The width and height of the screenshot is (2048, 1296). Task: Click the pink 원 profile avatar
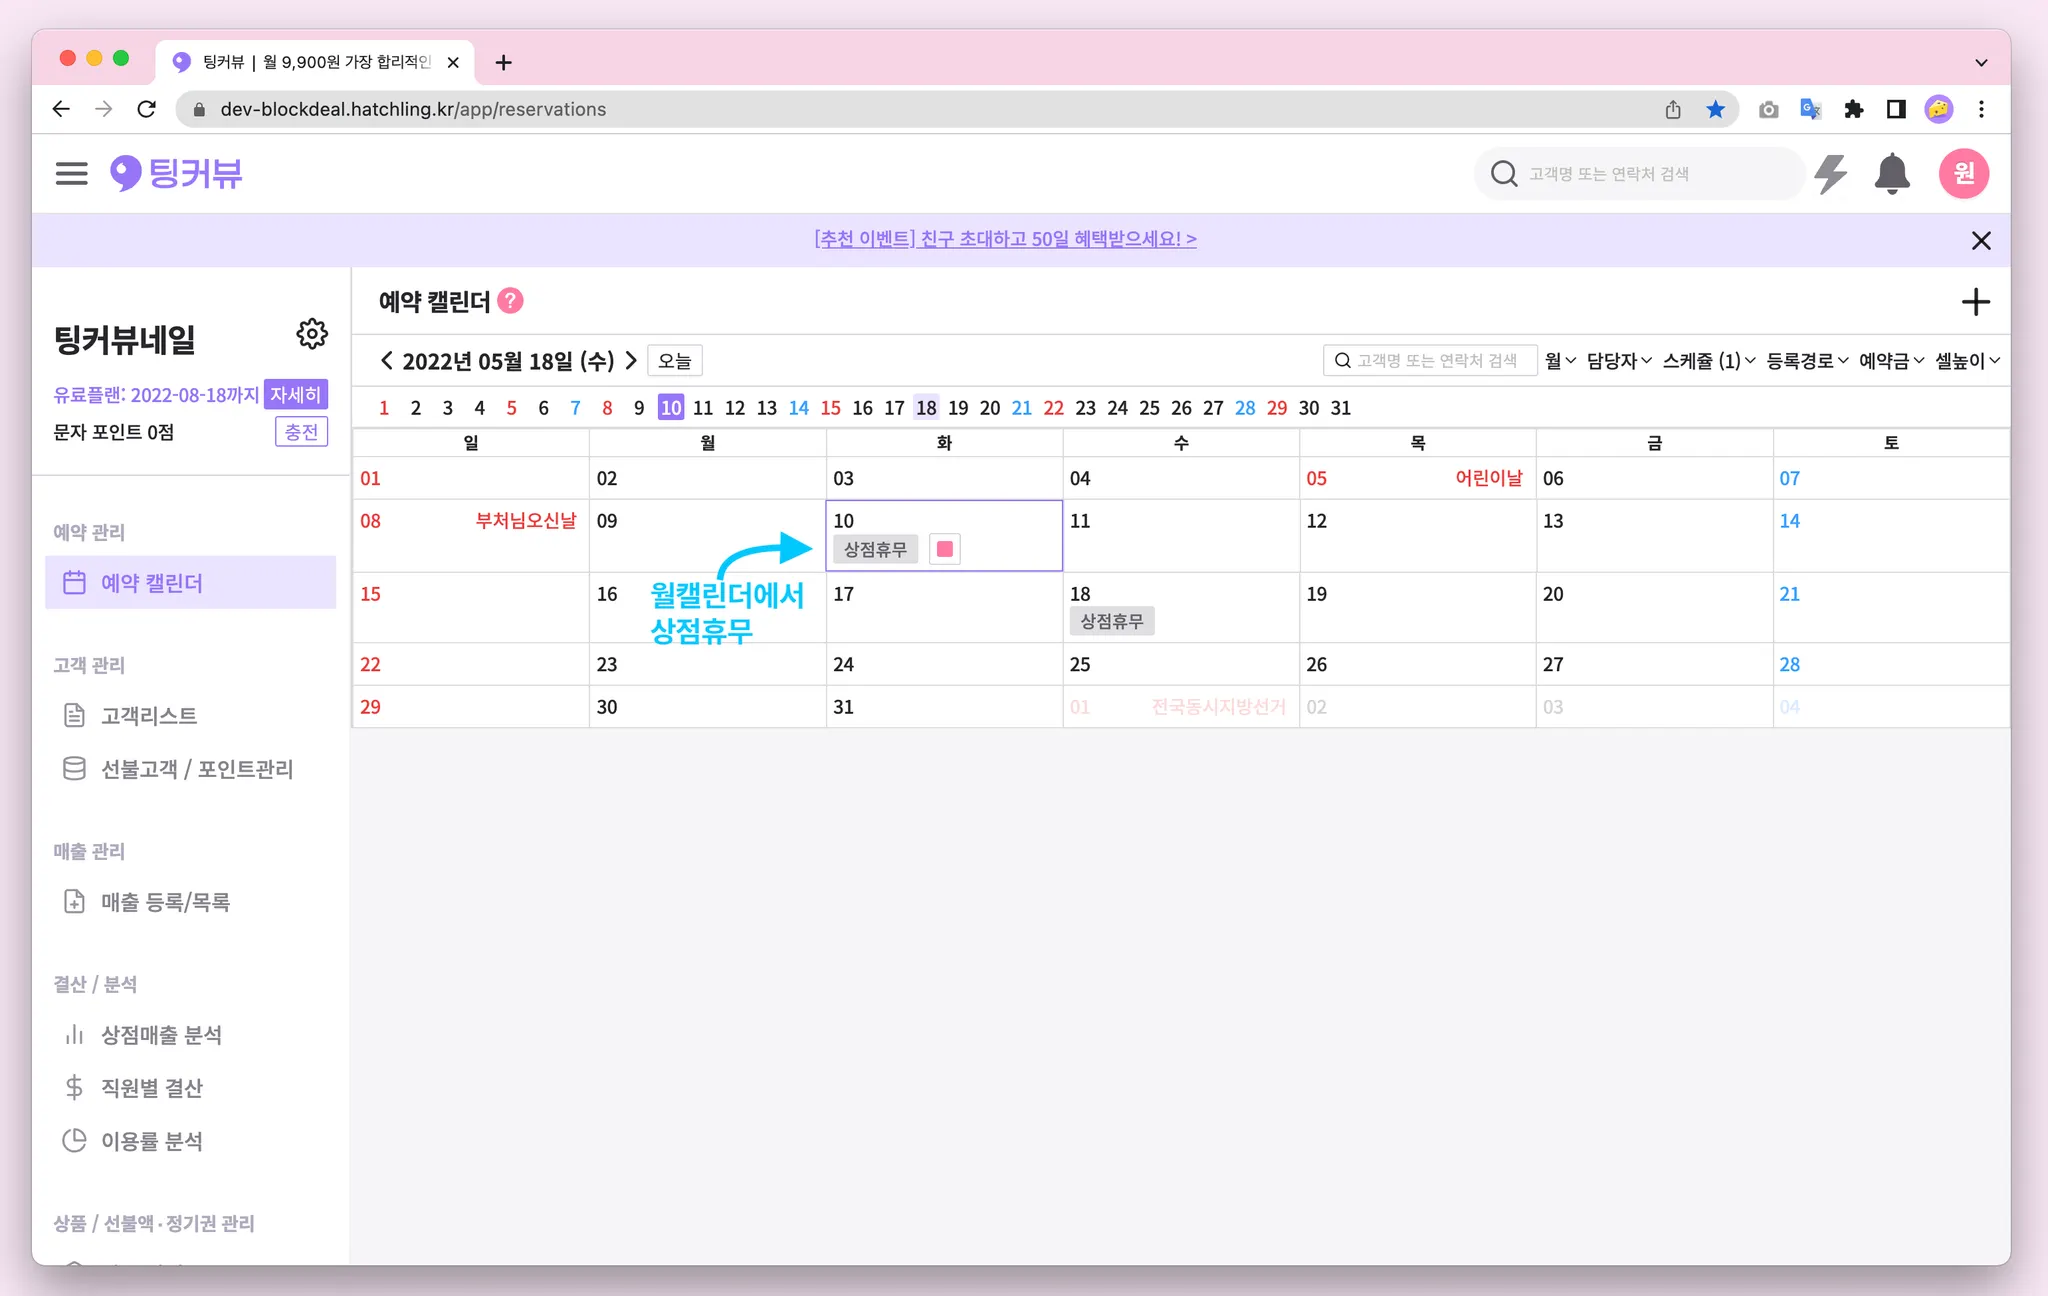(x=1963, y=174)
